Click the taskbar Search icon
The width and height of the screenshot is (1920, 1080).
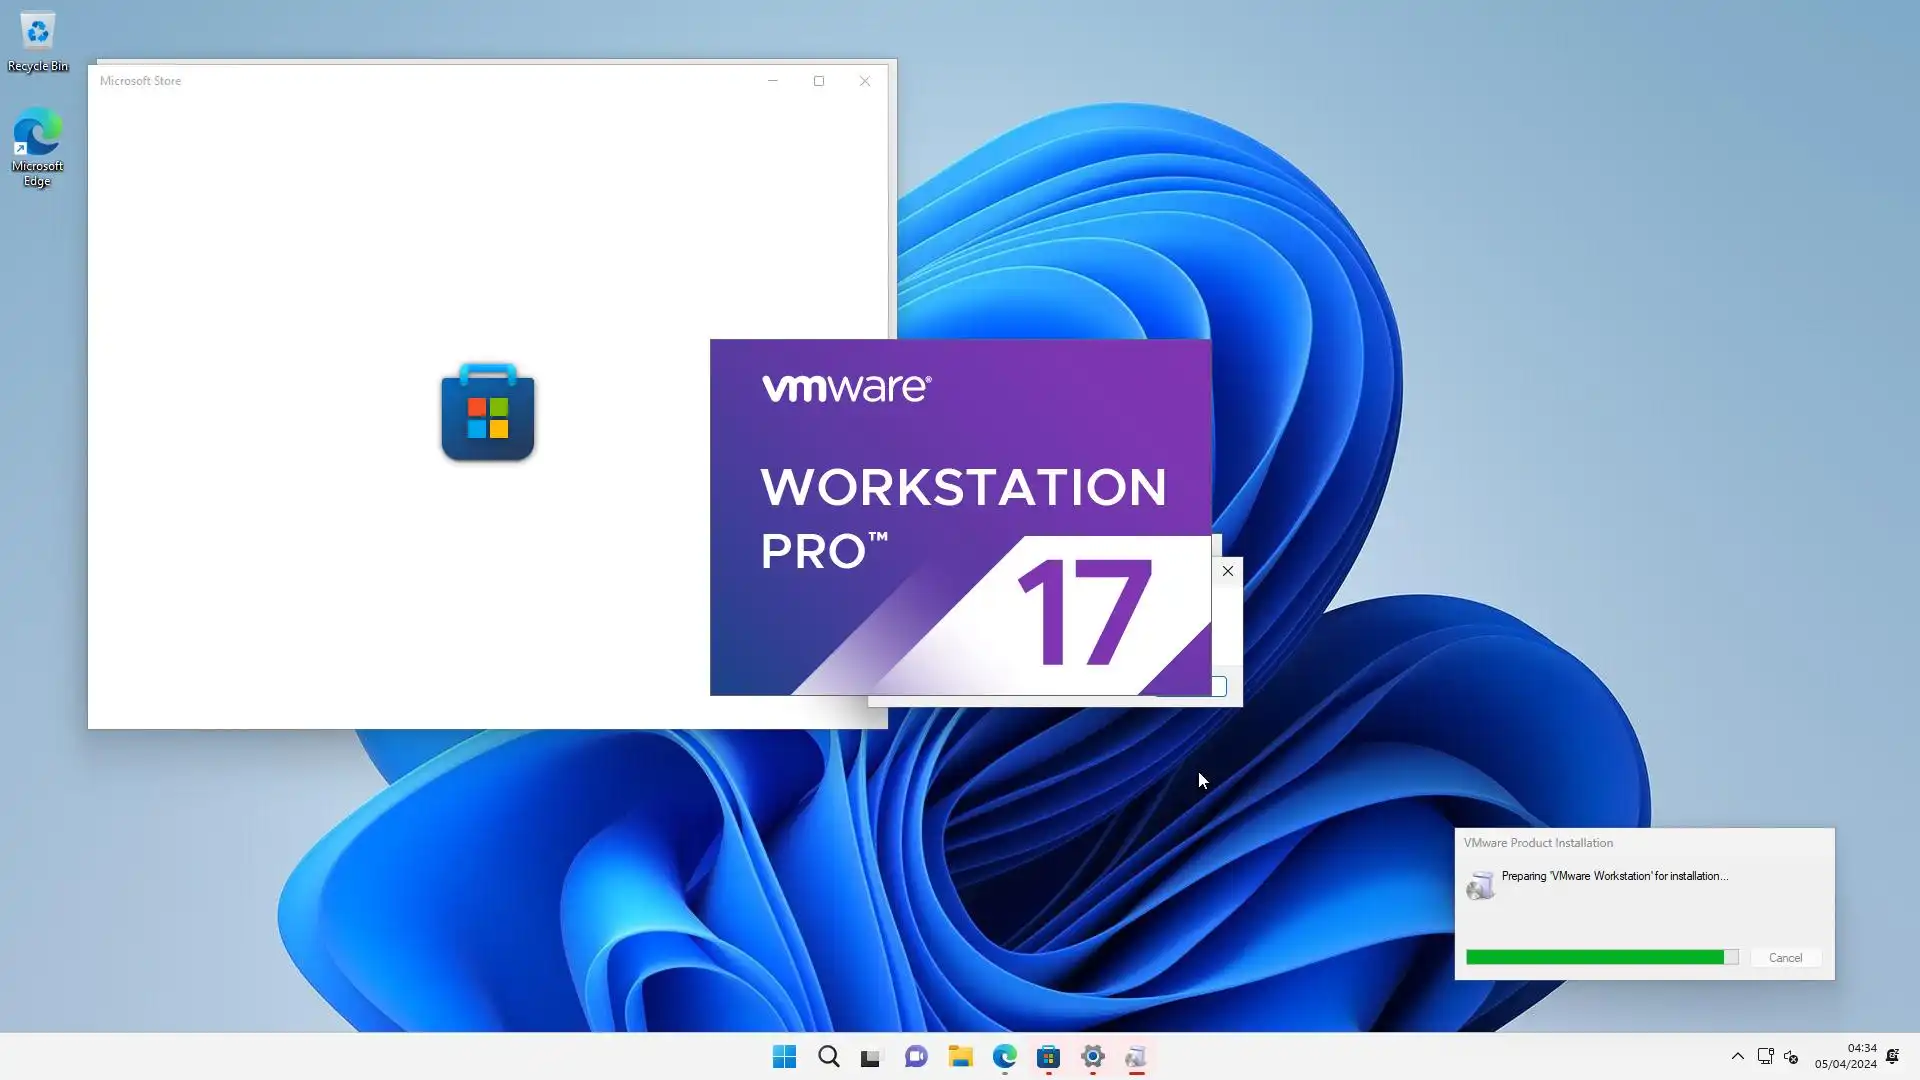click(828, 1057)
